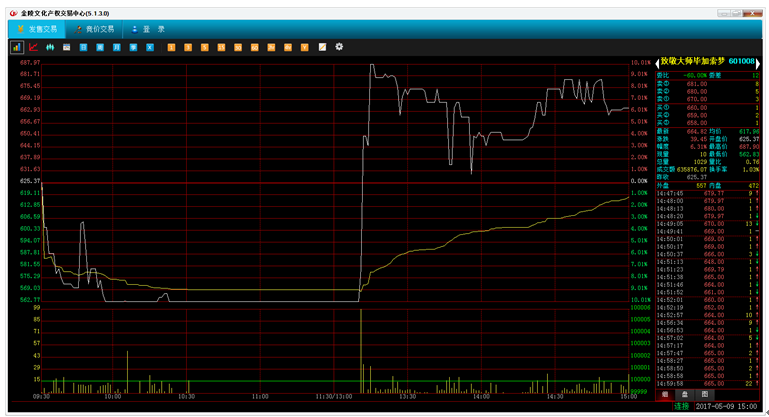Switch to the 图 tab at panel bottom
The image size is (769, 417).
tap(705, 394)
